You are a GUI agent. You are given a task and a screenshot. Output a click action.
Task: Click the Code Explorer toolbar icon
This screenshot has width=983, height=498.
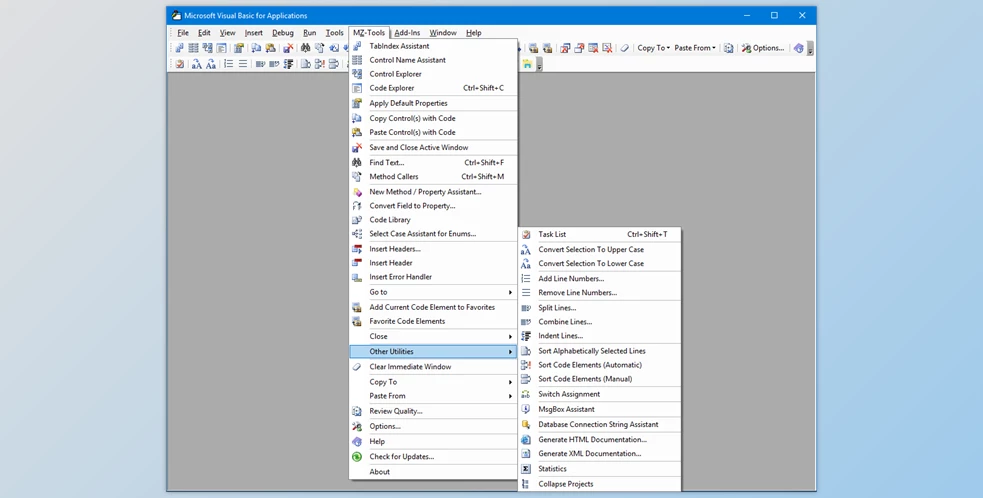pyautogui.click(x=221, y=48)
